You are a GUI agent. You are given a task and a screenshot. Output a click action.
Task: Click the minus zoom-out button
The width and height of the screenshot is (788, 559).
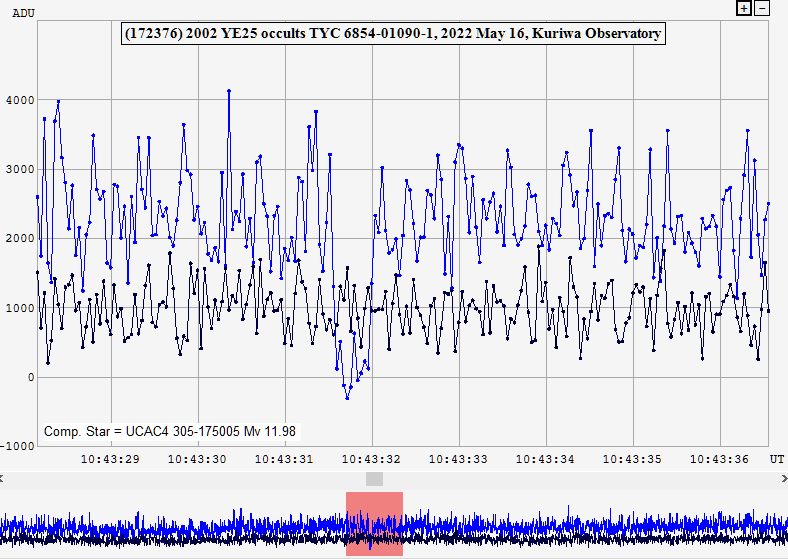(762, 8)
